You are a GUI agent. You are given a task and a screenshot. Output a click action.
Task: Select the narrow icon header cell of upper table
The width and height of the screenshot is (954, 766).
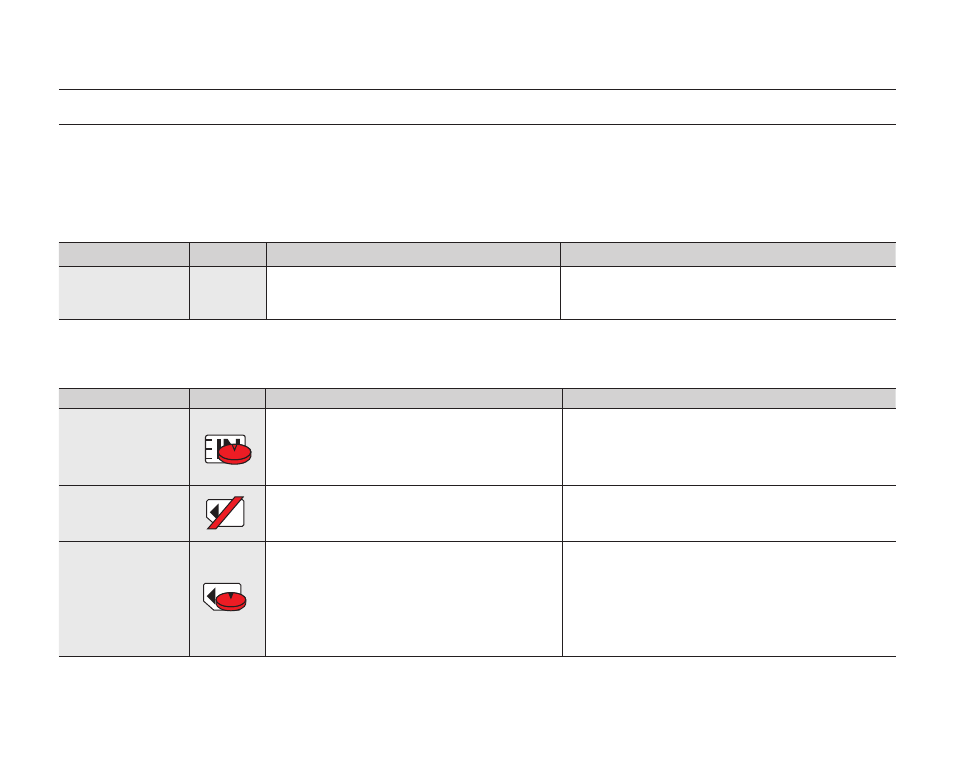(228, 254)
